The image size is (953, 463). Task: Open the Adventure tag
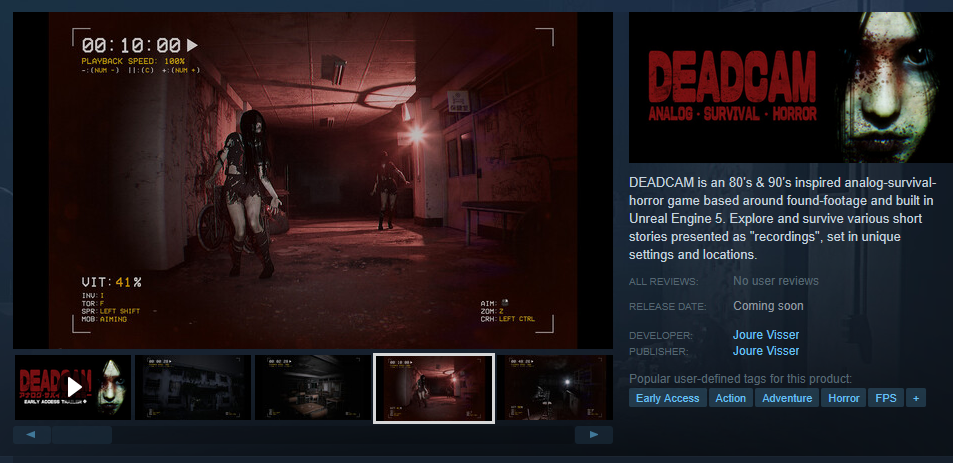(787, 398)
